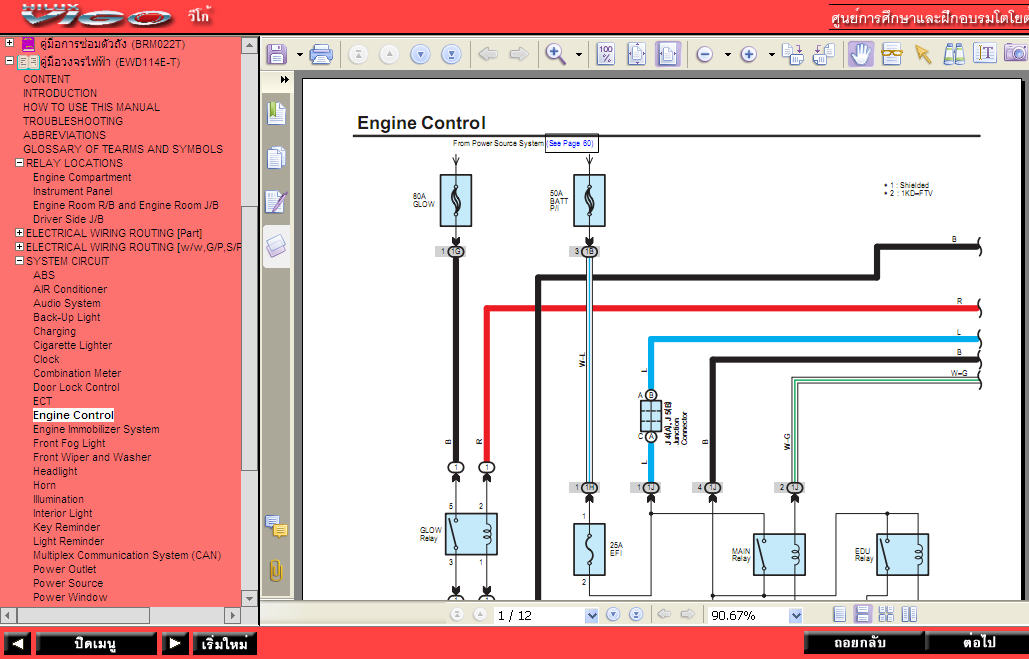Open the Headlight circuit entry
This screenshot has height=659, width=1029.
(x=55, y=471)
